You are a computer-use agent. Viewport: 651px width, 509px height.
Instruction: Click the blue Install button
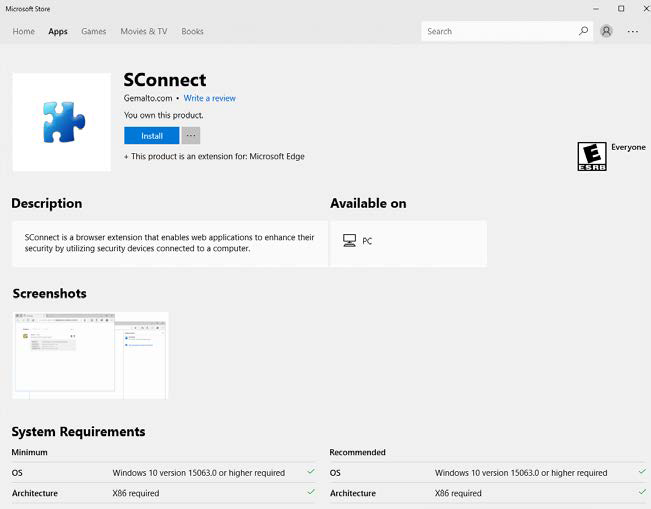[152, 136]
